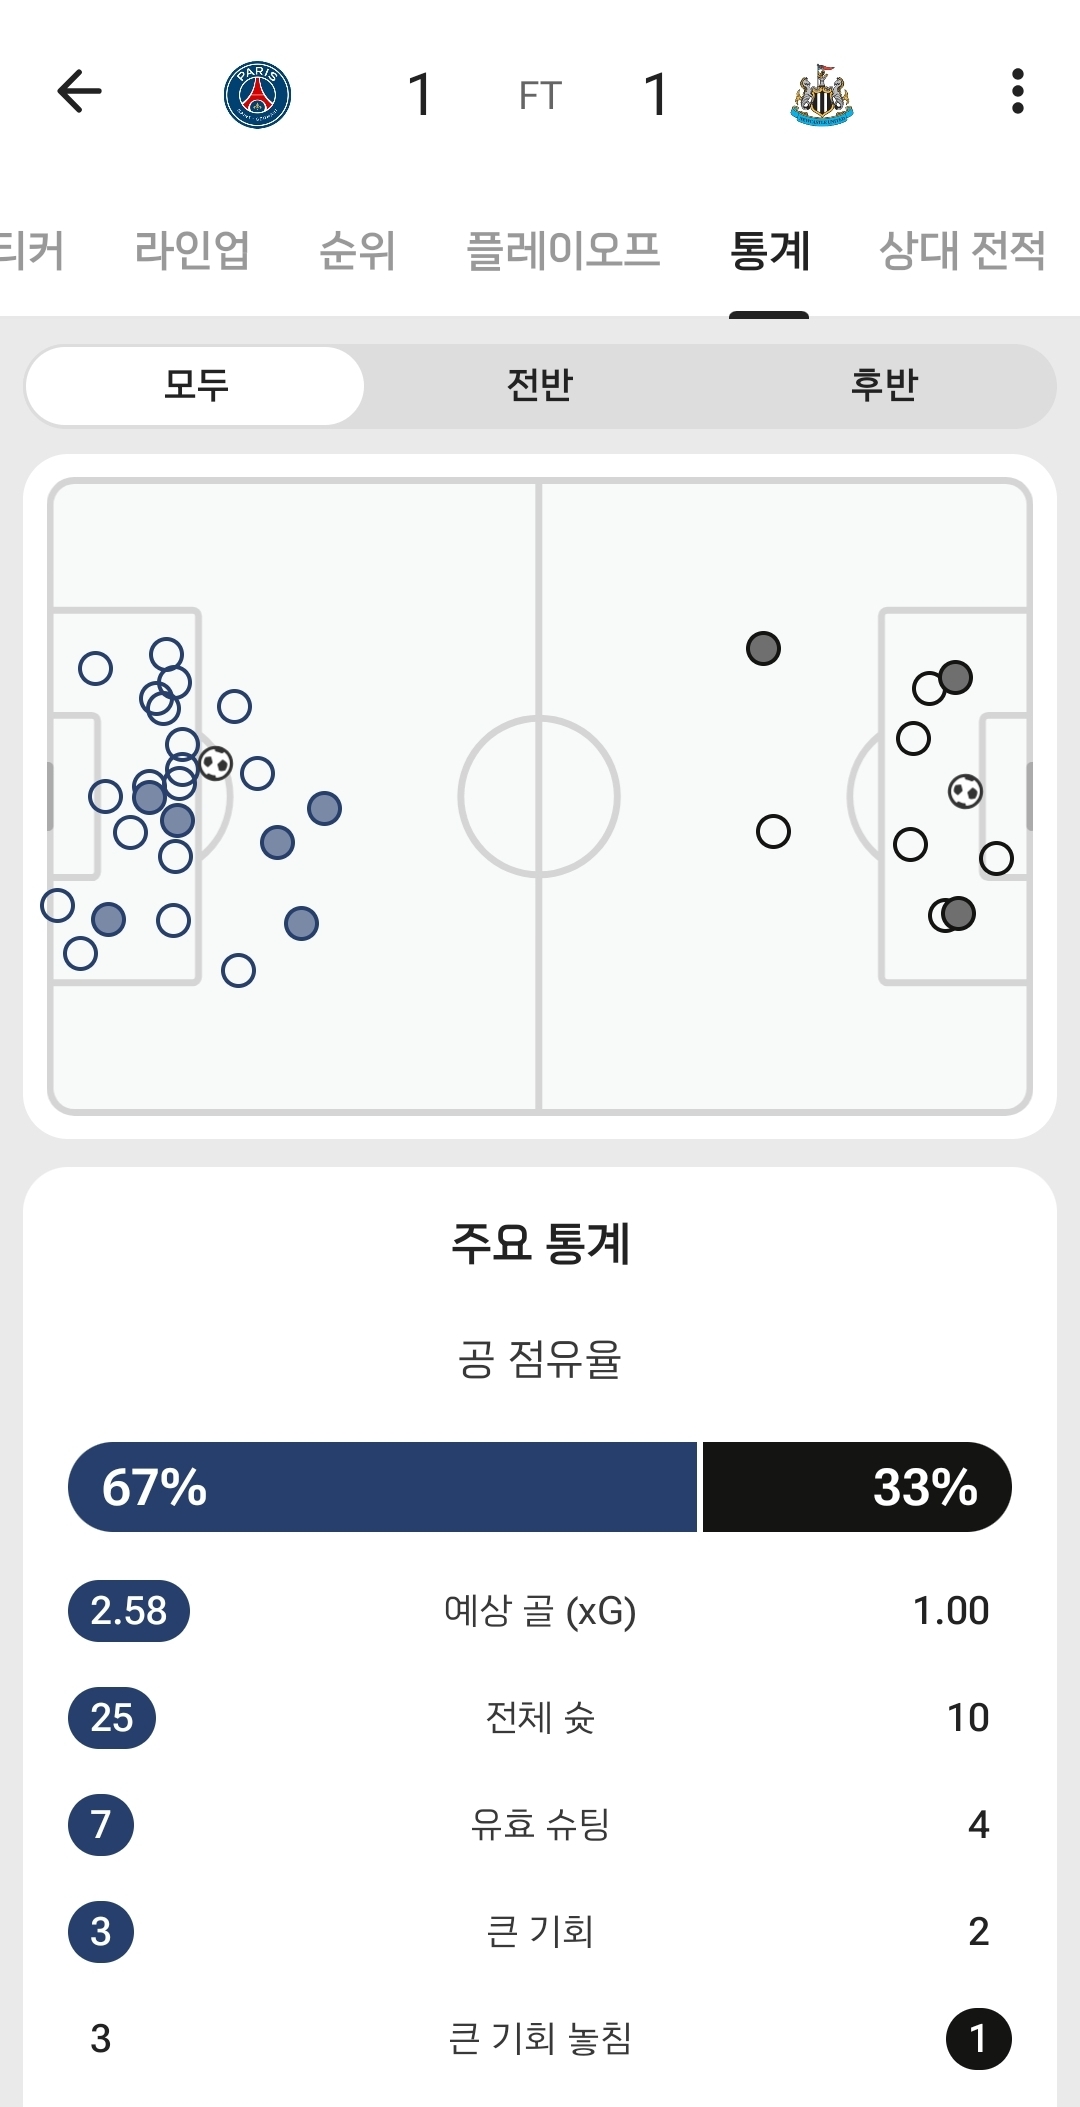This screenshot has height=2107, width=1080.
Task: Tap the 전체 슛 (total shots) row label
Action: pos(540,1718)
